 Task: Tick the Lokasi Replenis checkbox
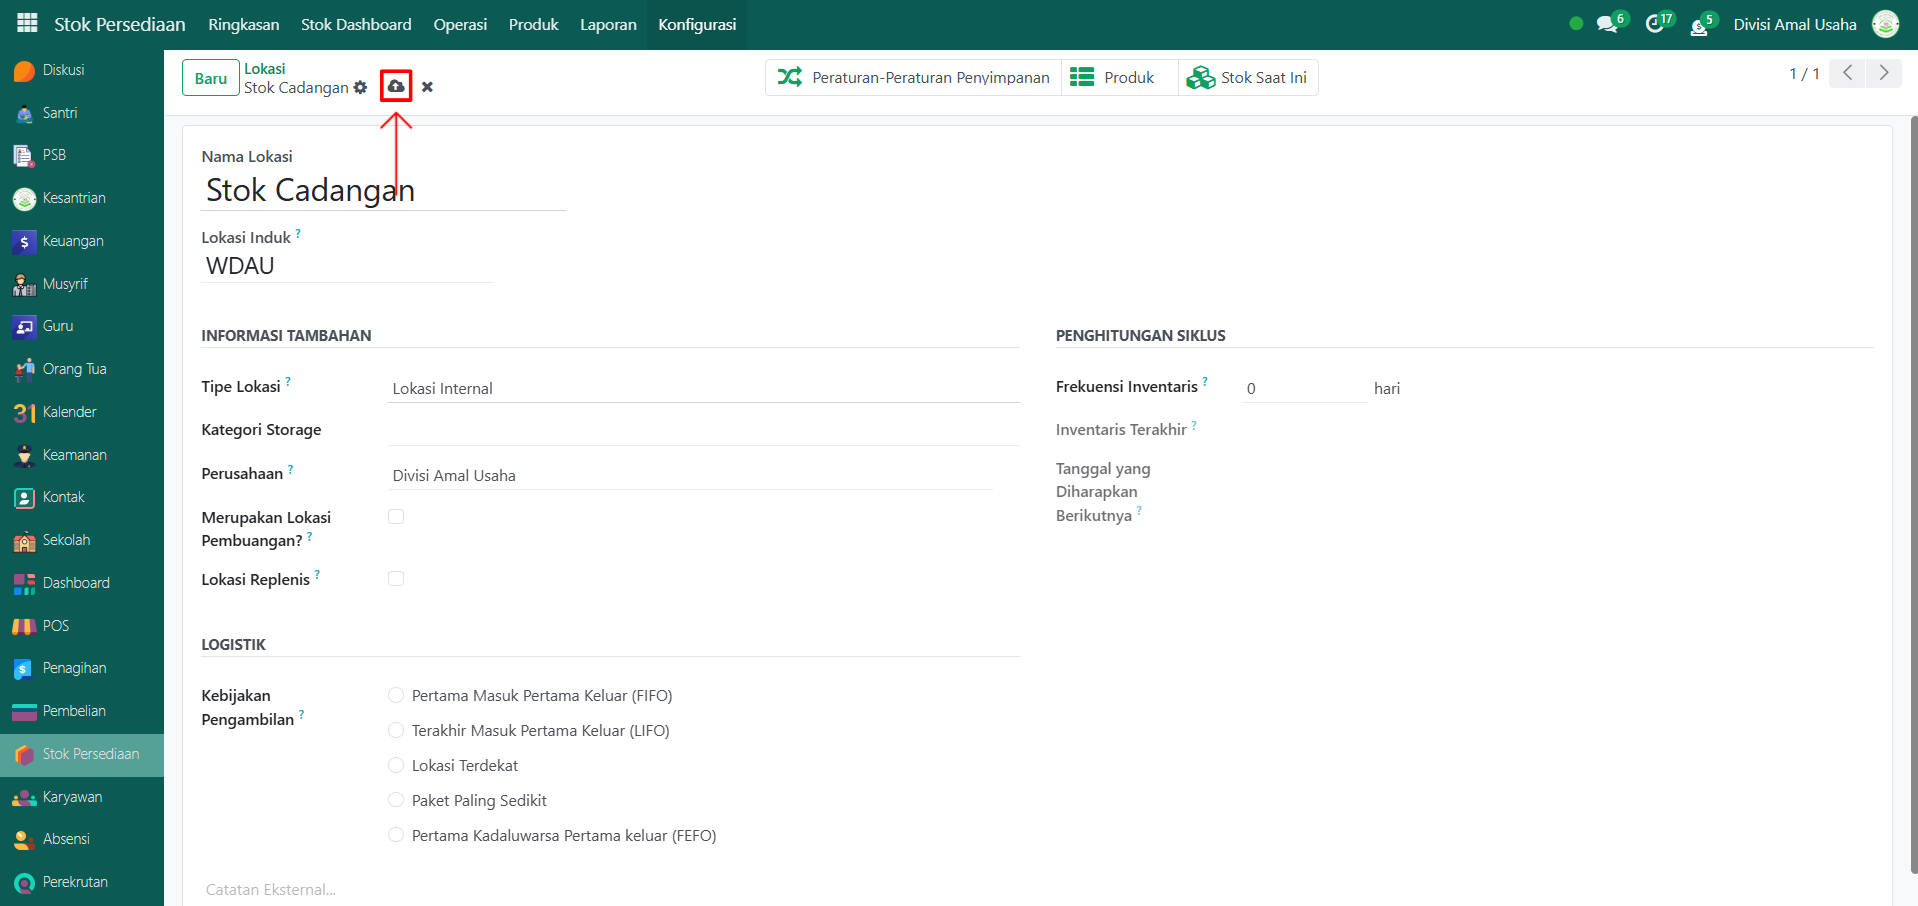pos(396,579)
